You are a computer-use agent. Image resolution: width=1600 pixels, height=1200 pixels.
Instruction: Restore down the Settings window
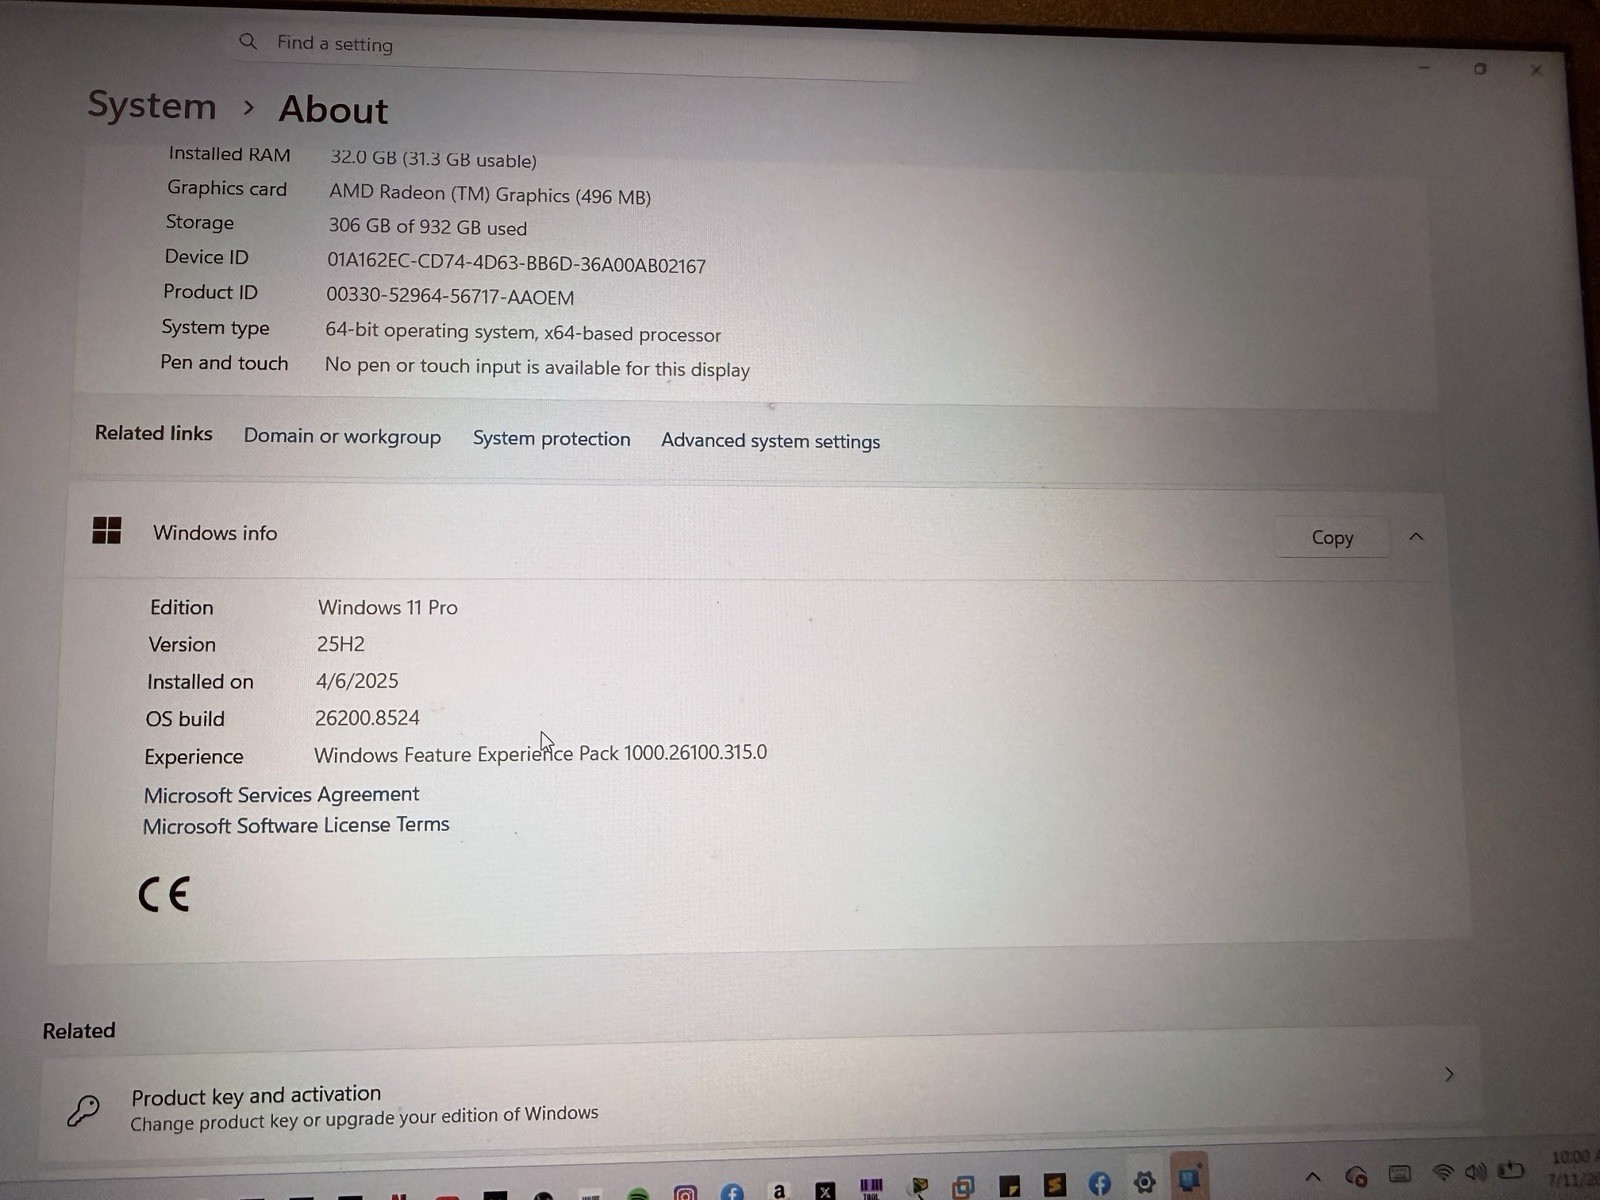(1480, 69)
